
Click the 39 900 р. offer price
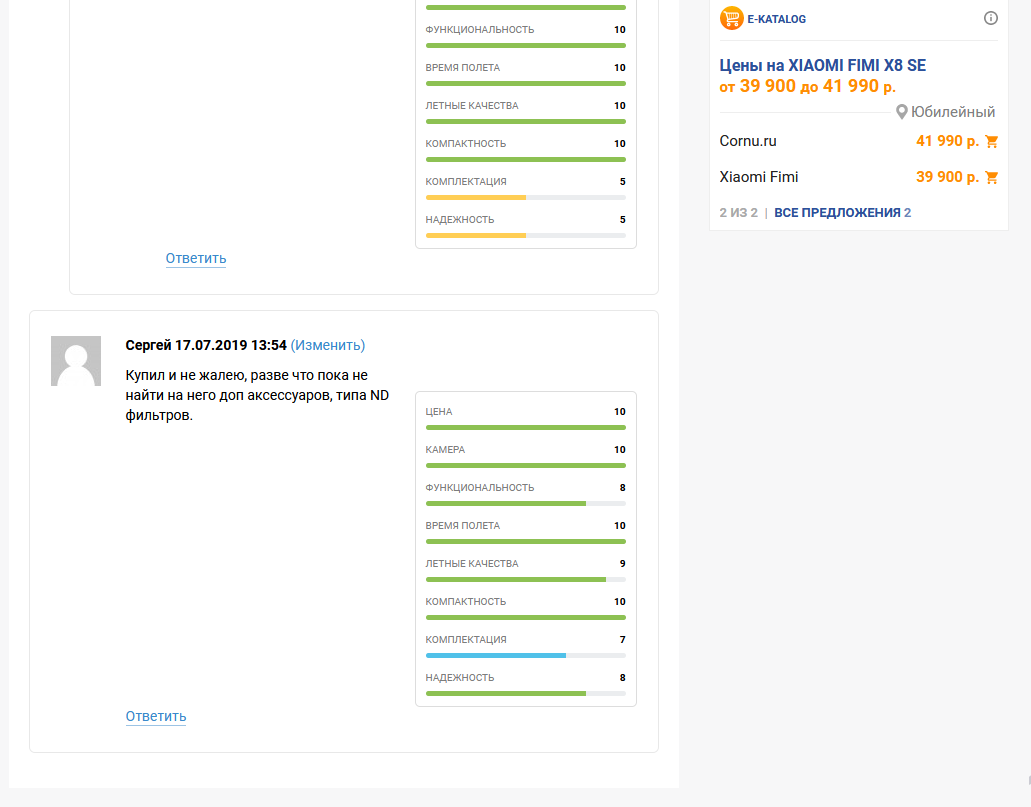click(x=947, y=177)
